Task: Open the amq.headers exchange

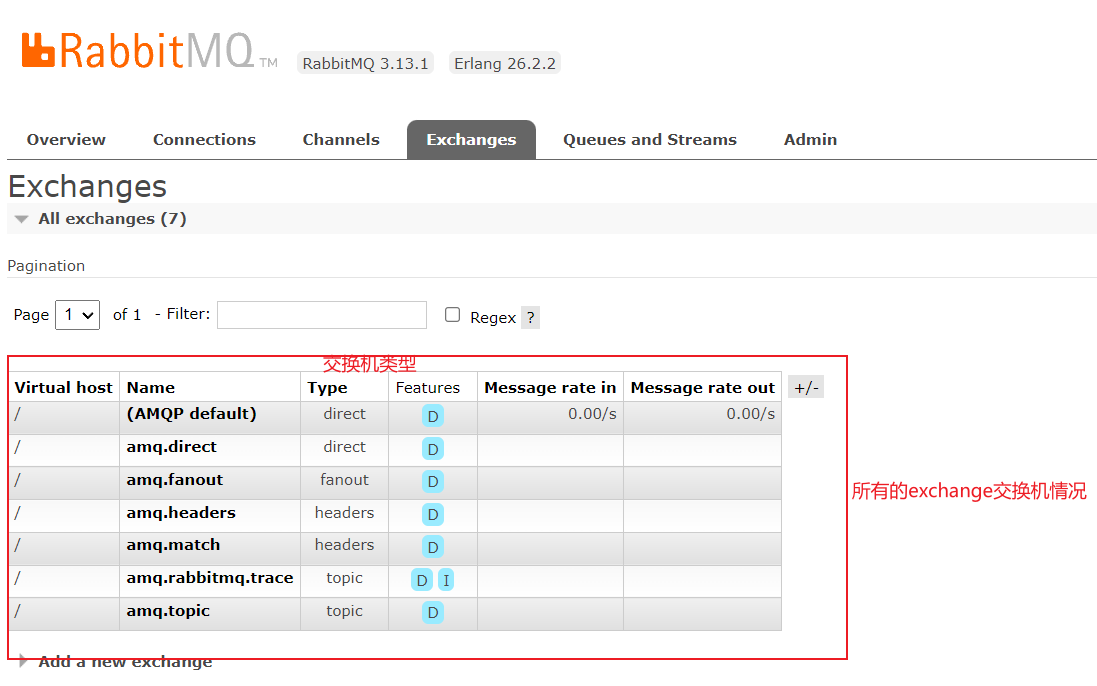Action: coord(181,513)
